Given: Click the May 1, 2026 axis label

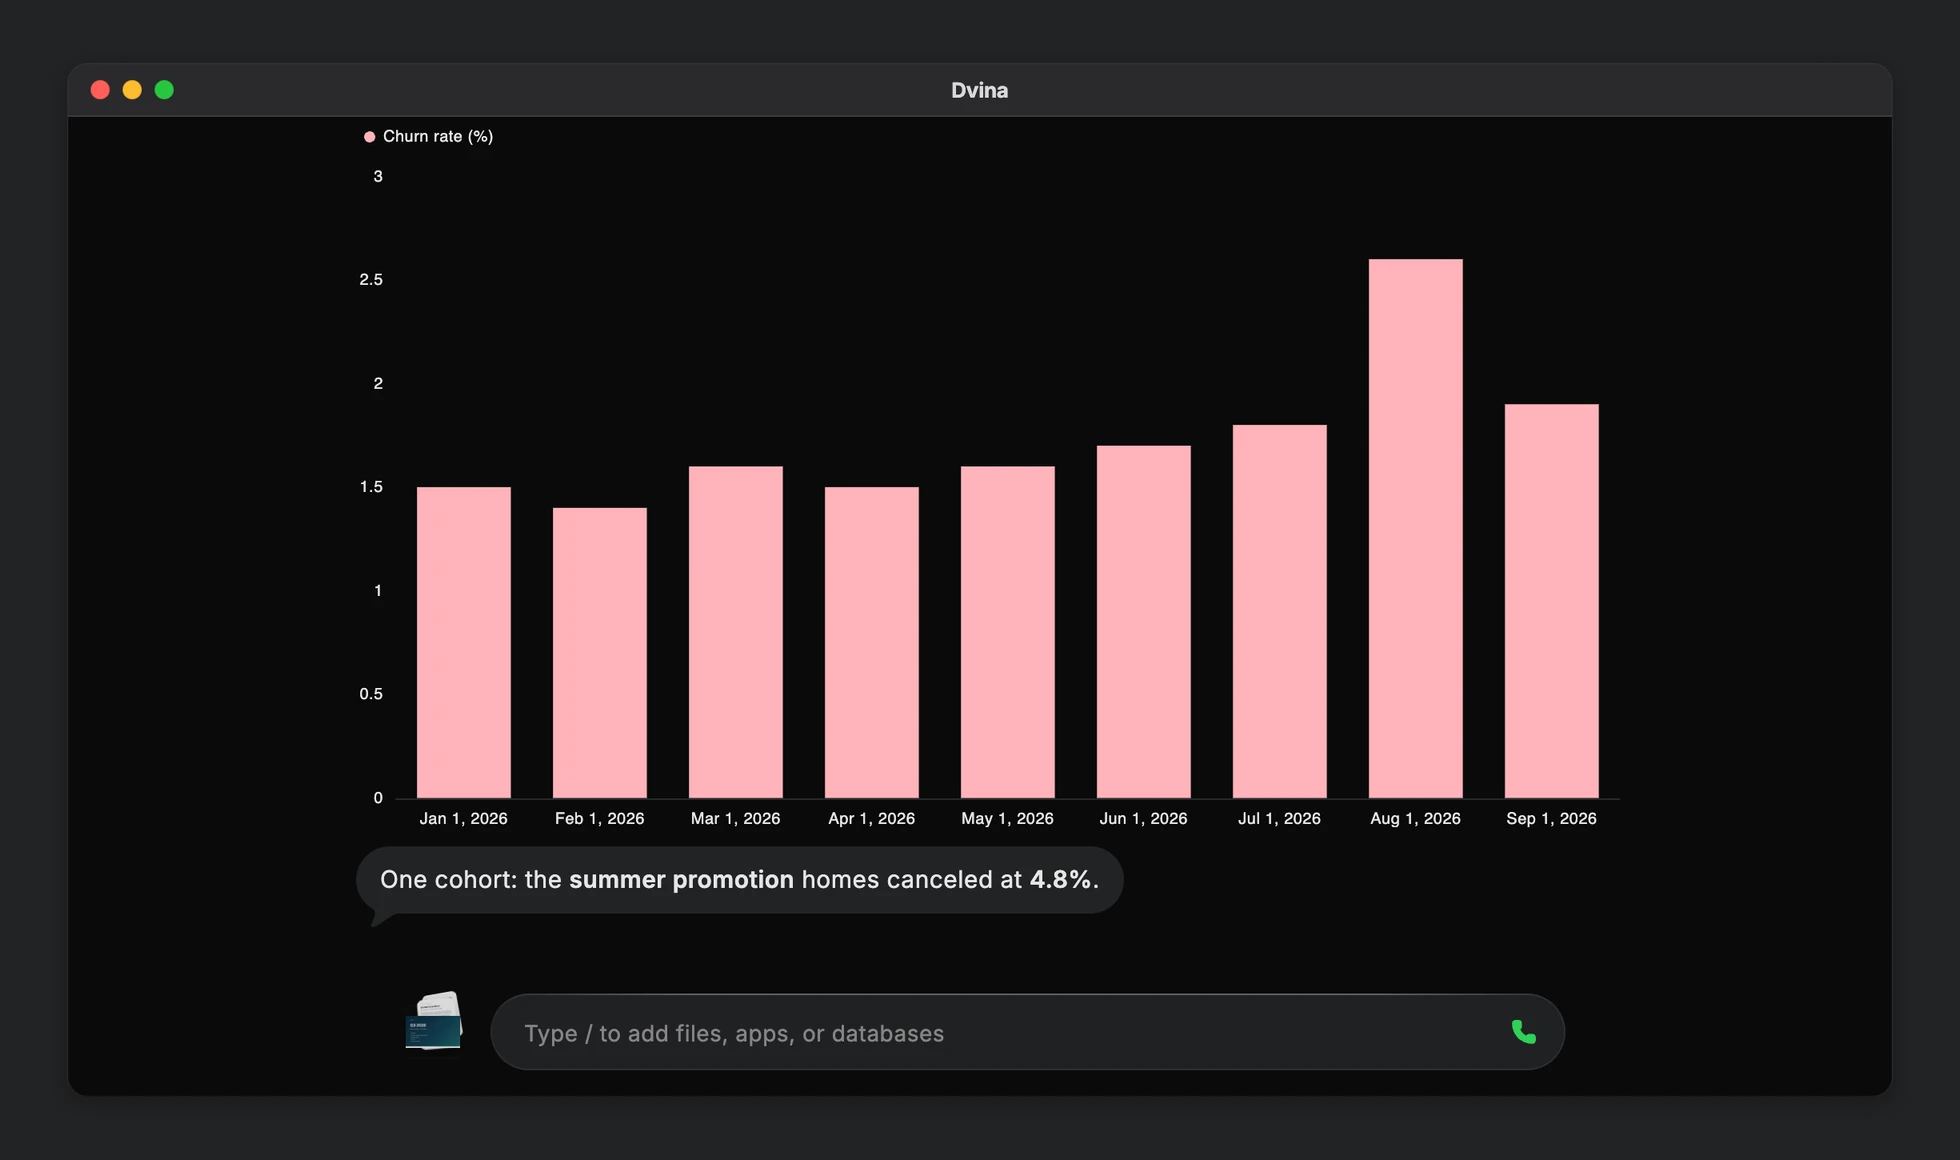Looking at the screenshot, I should click(x=1007, y=818).
